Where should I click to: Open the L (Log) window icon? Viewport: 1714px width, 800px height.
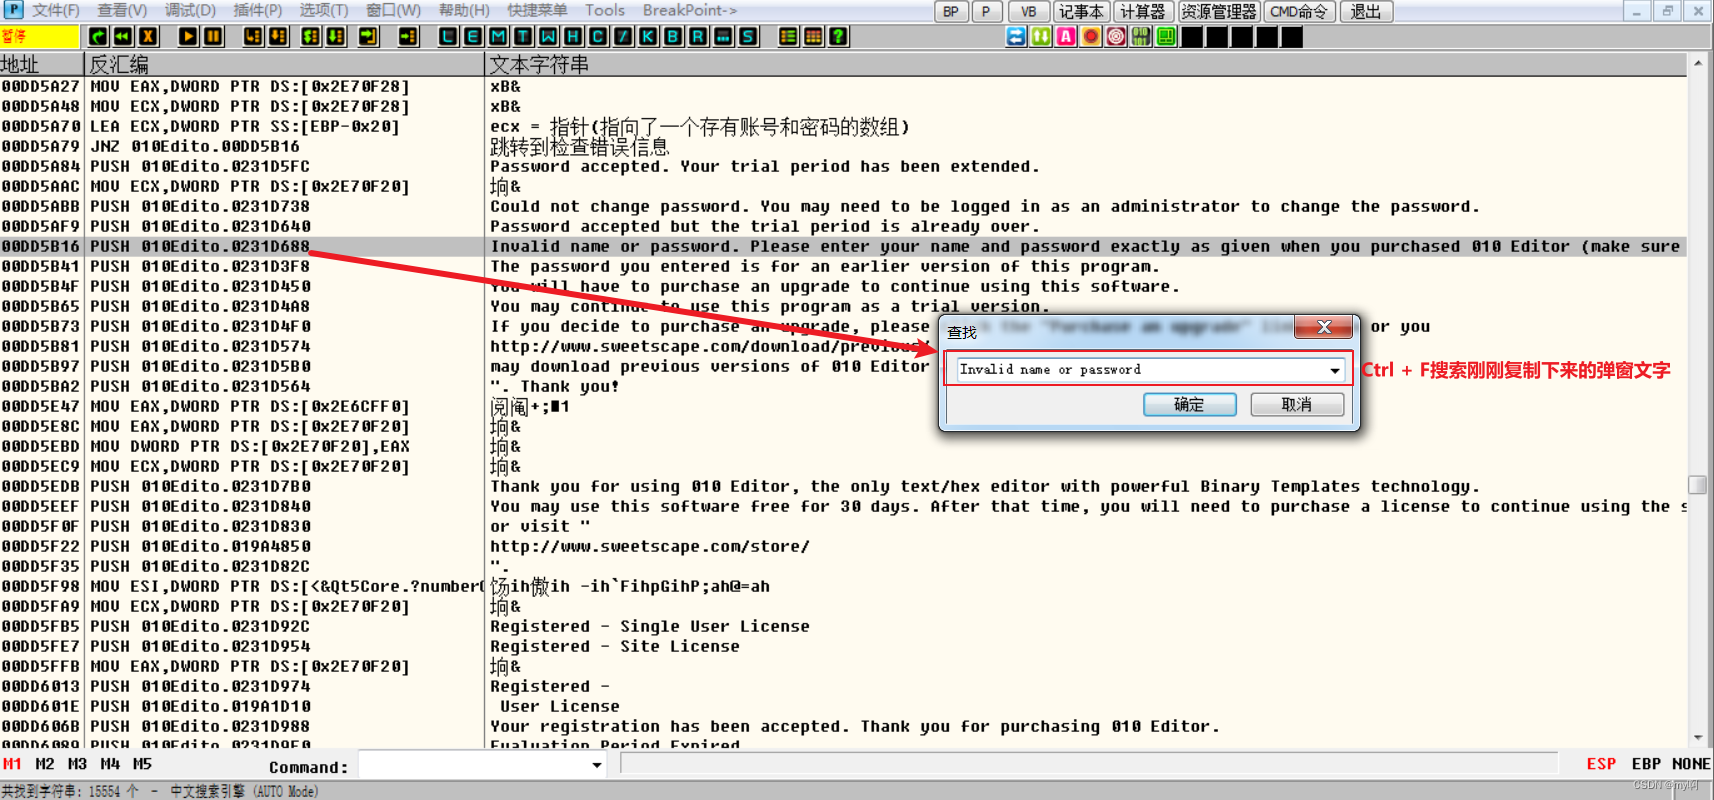448,37
